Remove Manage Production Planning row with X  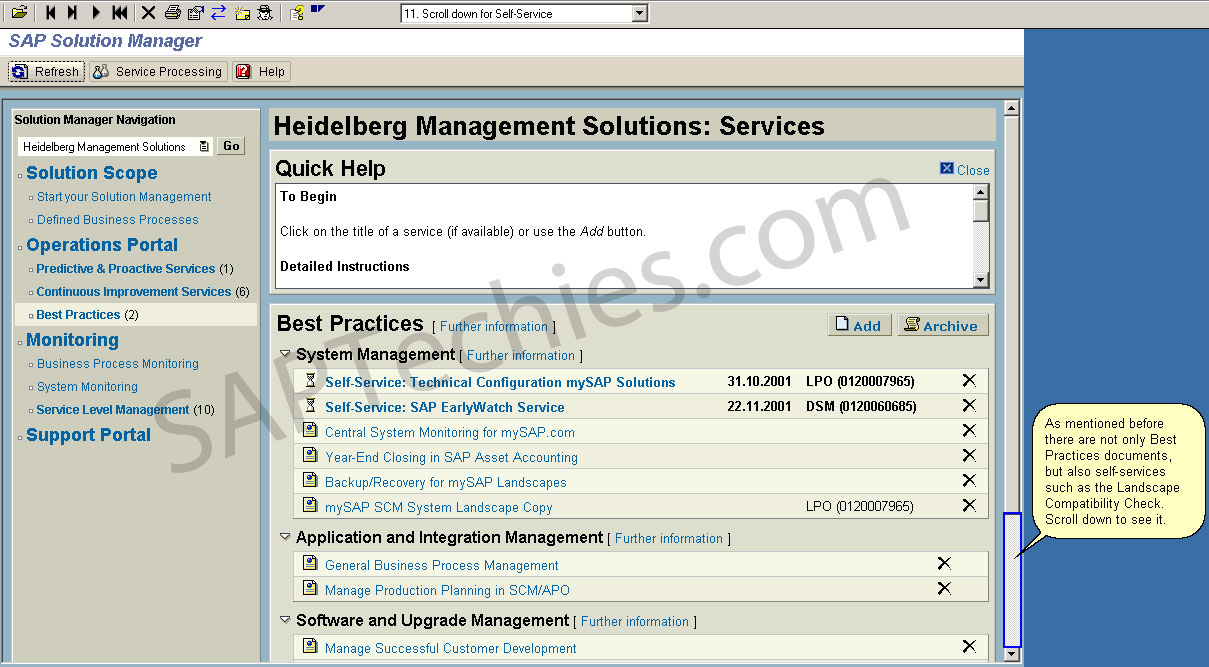pos(944,588)
